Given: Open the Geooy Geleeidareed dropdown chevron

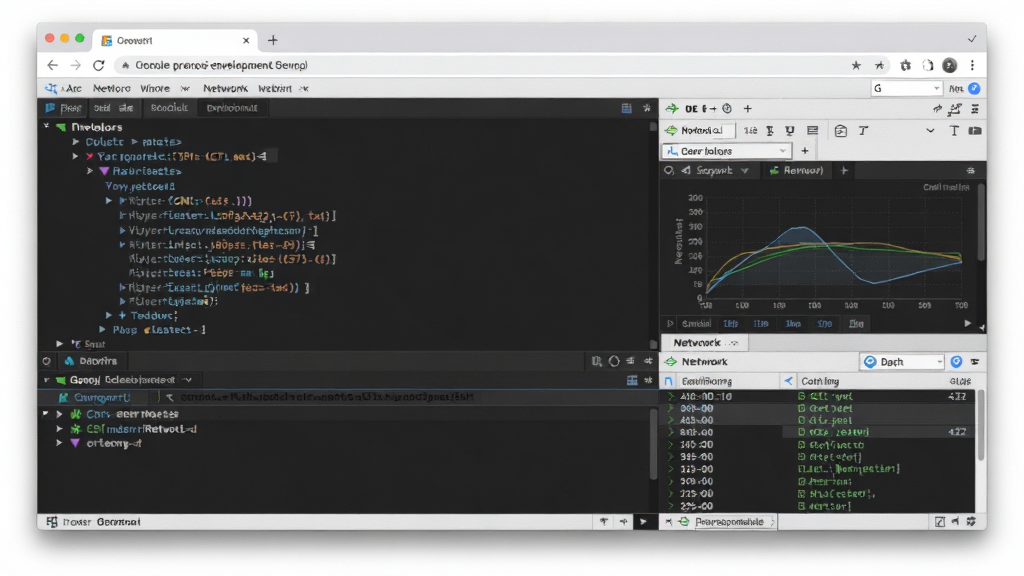Looking at the screenshot, I should pos(188,380).
